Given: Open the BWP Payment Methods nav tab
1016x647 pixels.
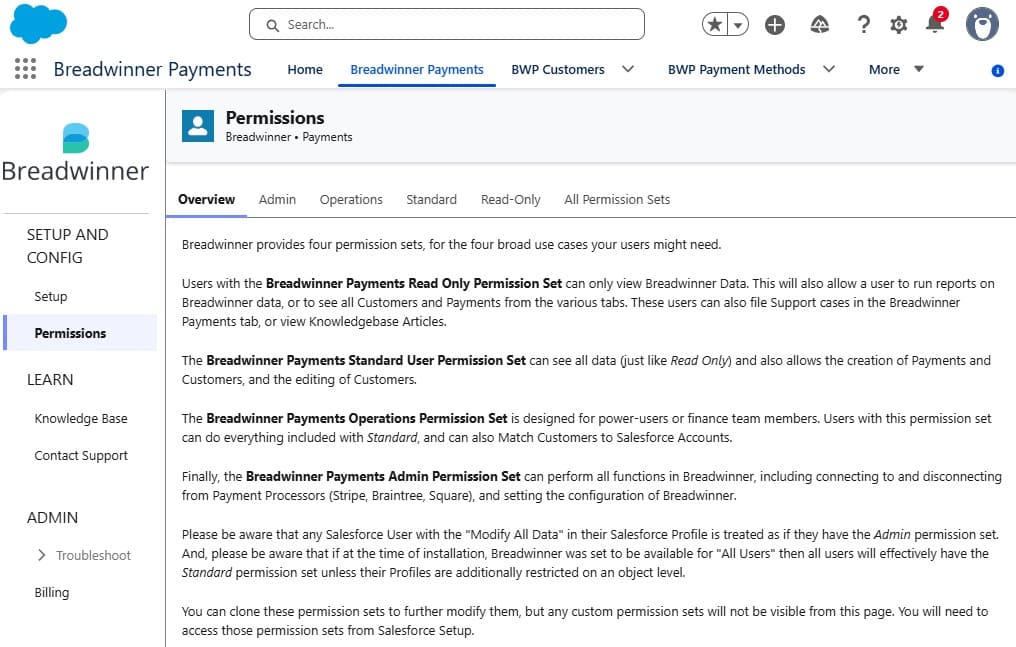Looking at the screenshot, I should coord(736,69).
